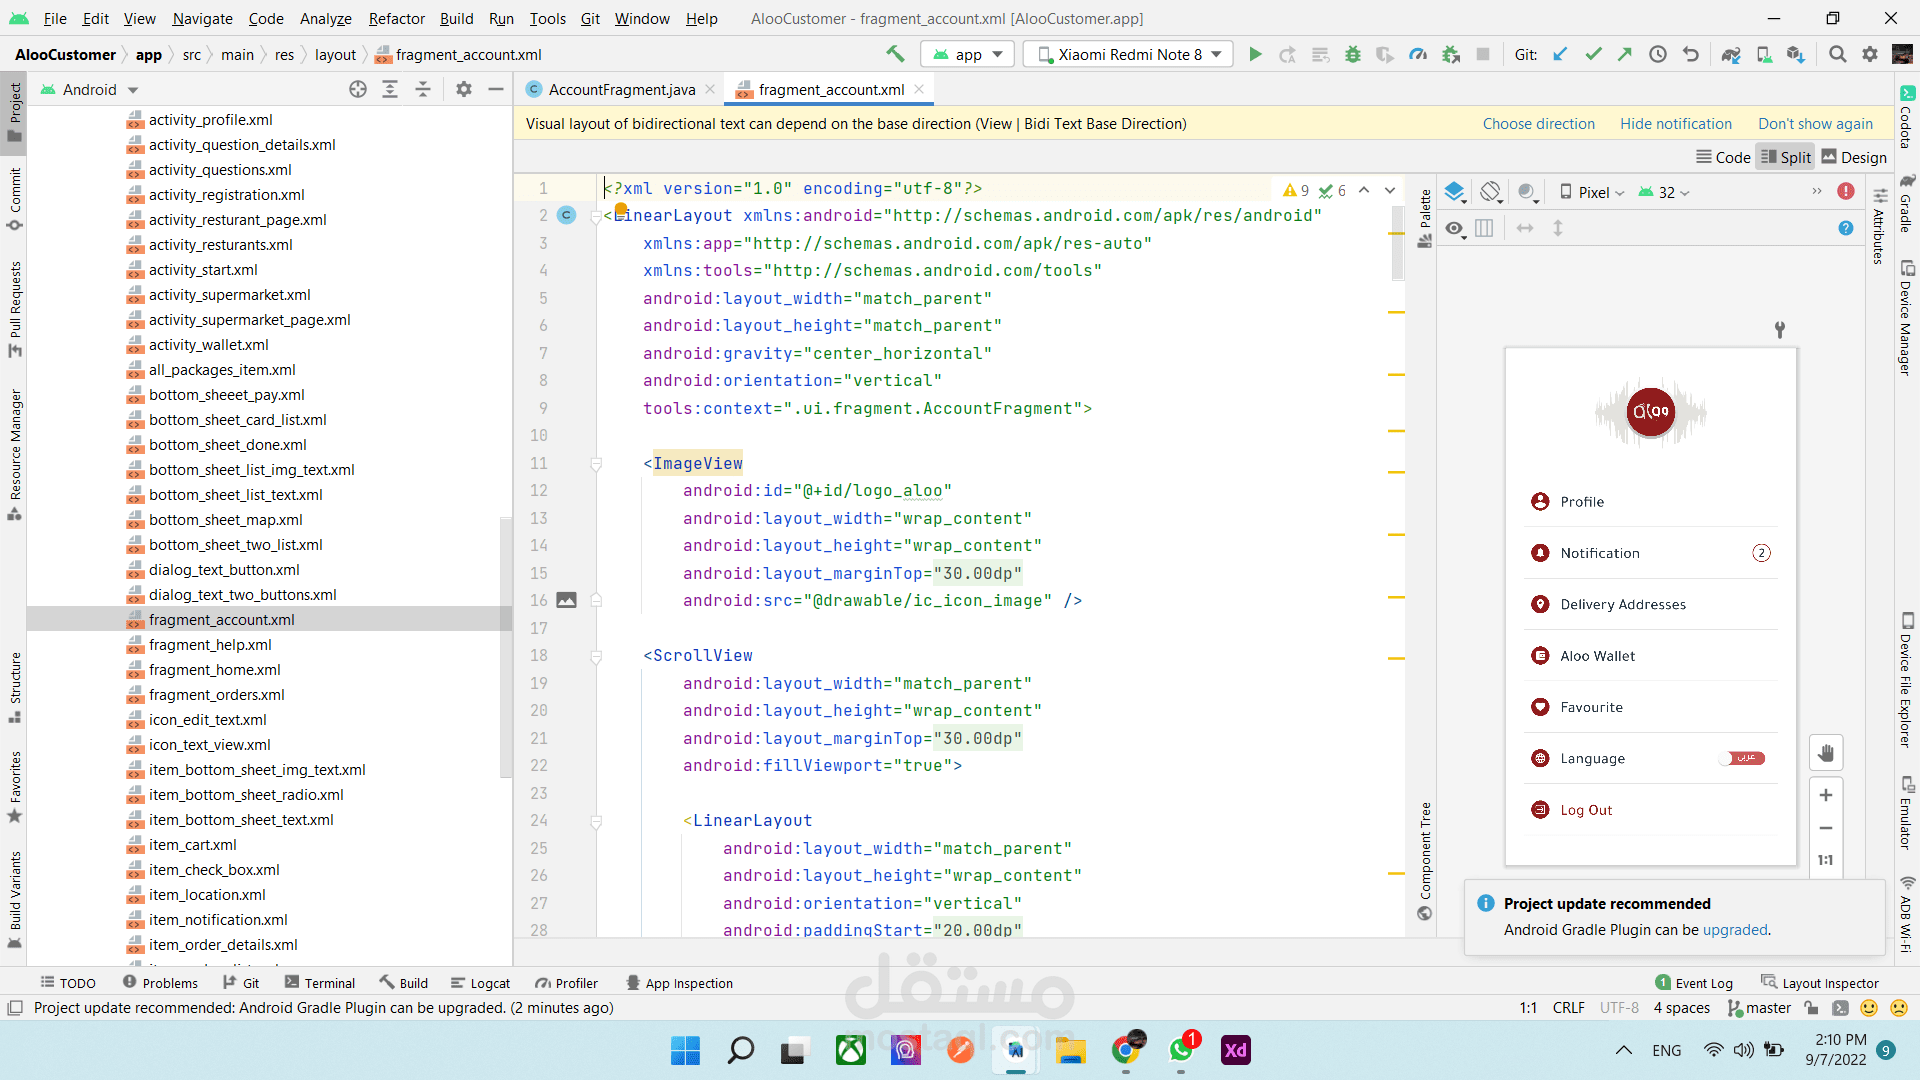Click the design surface layers icon

(1455, 192)
